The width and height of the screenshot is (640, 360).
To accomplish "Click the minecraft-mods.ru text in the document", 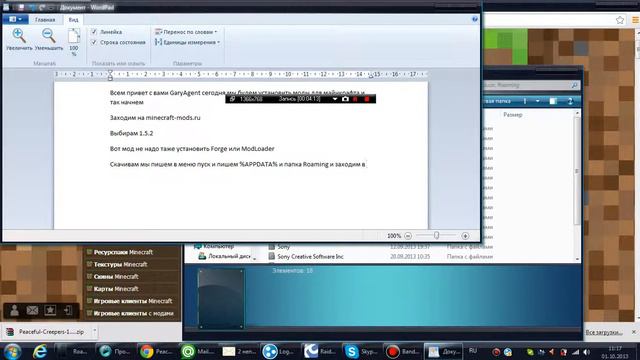I will tap(173, 118).
